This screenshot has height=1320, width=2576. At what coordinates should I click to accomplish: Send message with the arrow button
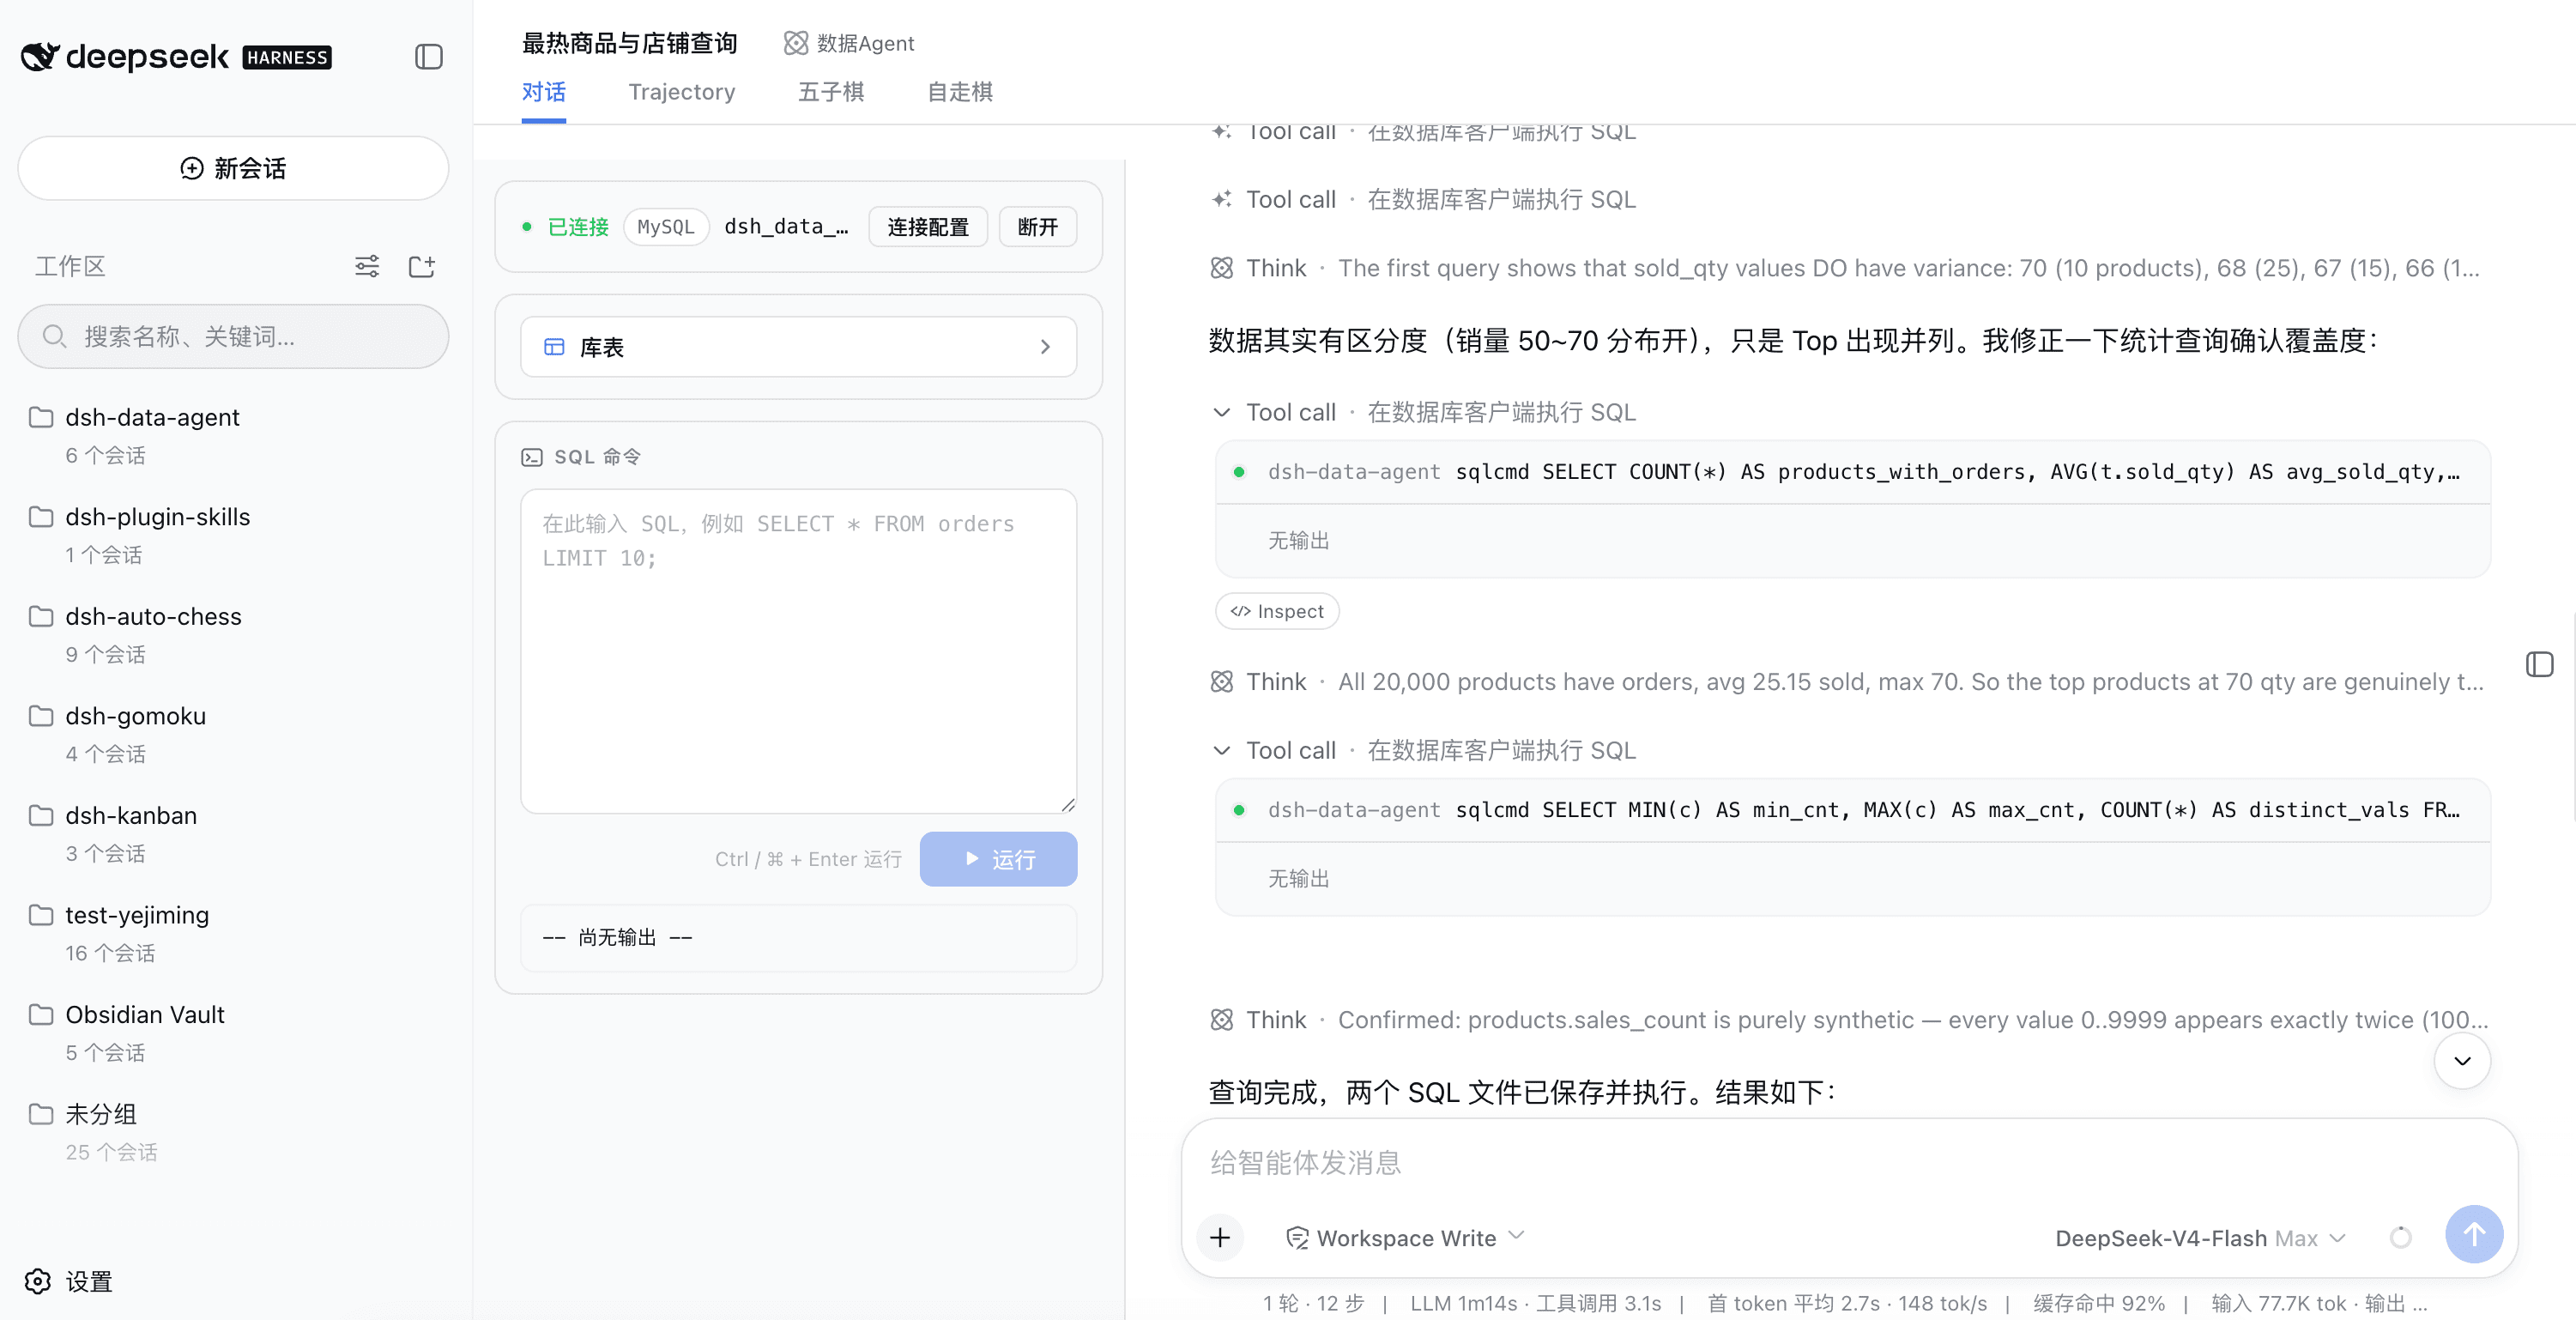point(2473,1234)
